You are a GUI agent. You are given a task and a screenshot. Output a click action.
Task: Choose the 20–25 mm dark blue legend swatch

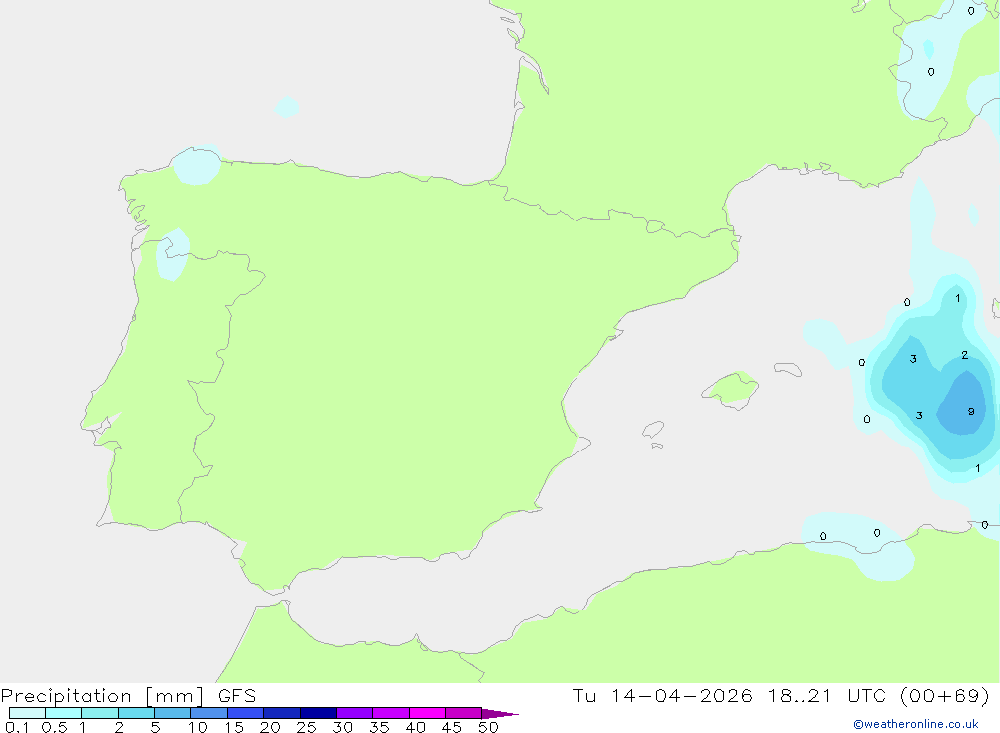[x=281, y=713]
